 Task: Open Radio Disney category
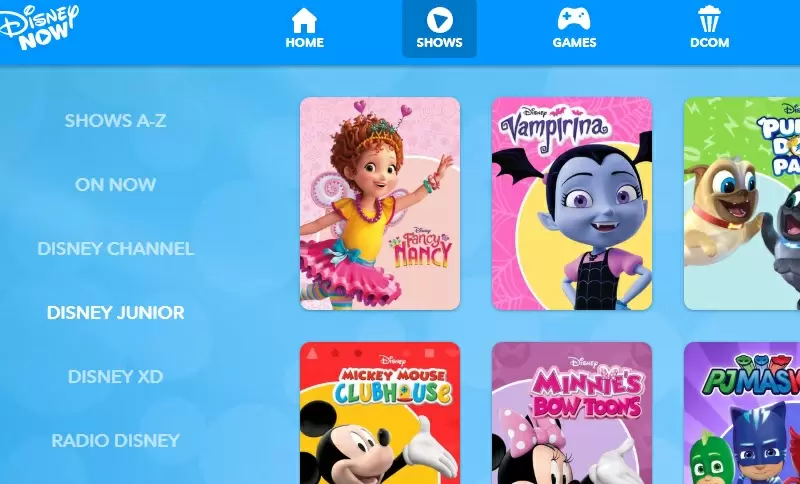tap(116, 440)
